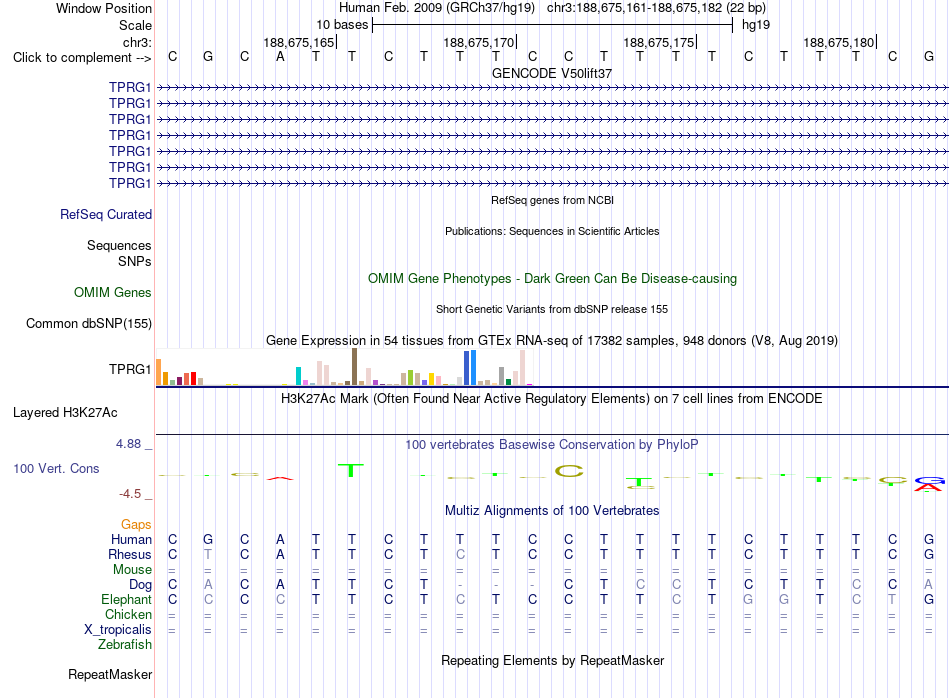
Task: Click the chr3: base position label
Action: tap(138, 42)
